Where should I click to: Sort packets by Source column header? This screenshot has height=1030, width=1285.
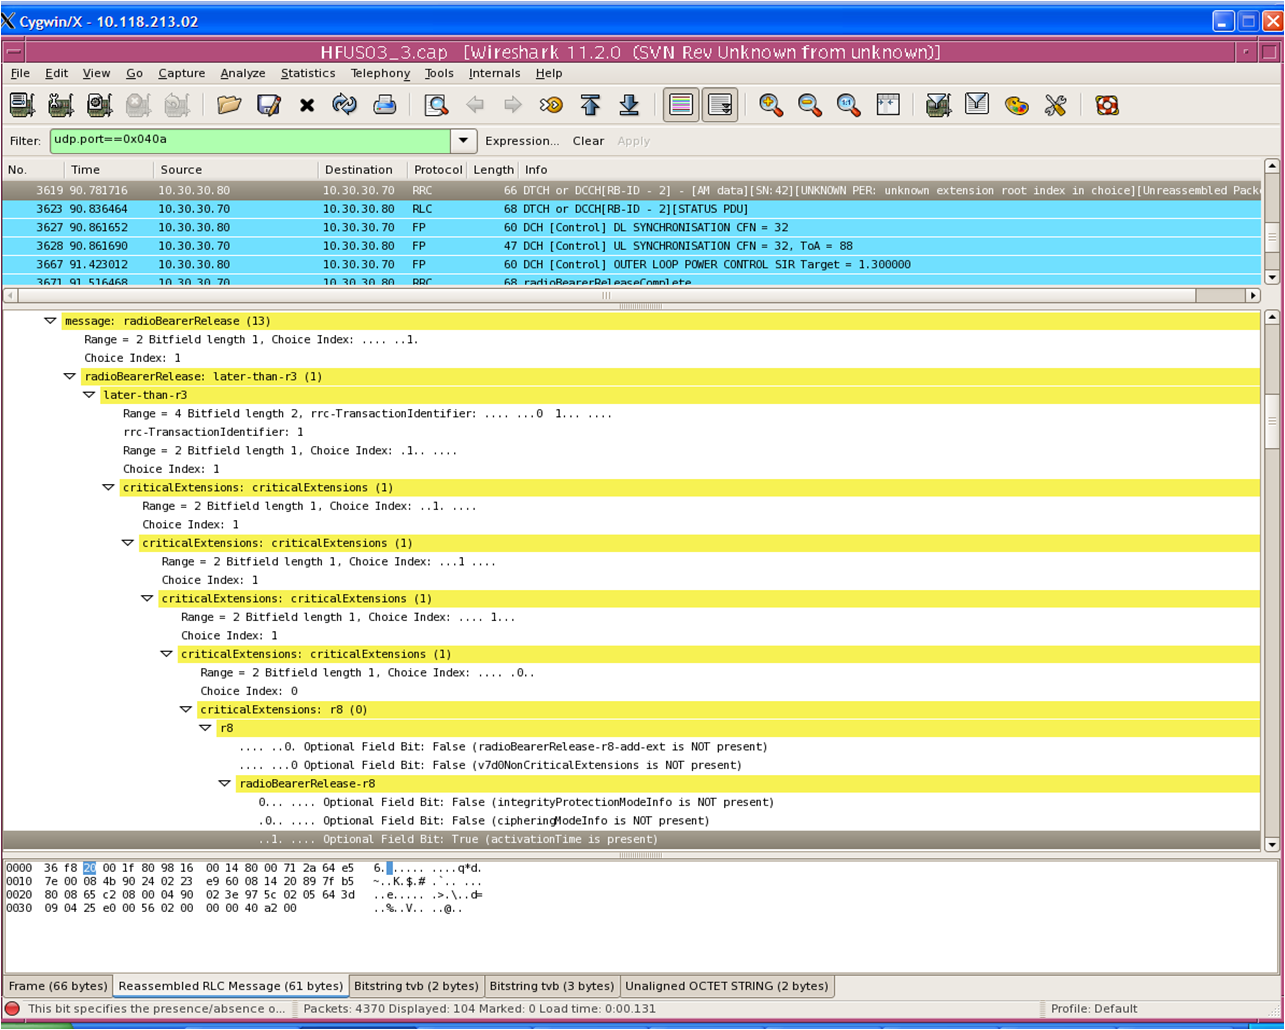click(x=236, y=169)
